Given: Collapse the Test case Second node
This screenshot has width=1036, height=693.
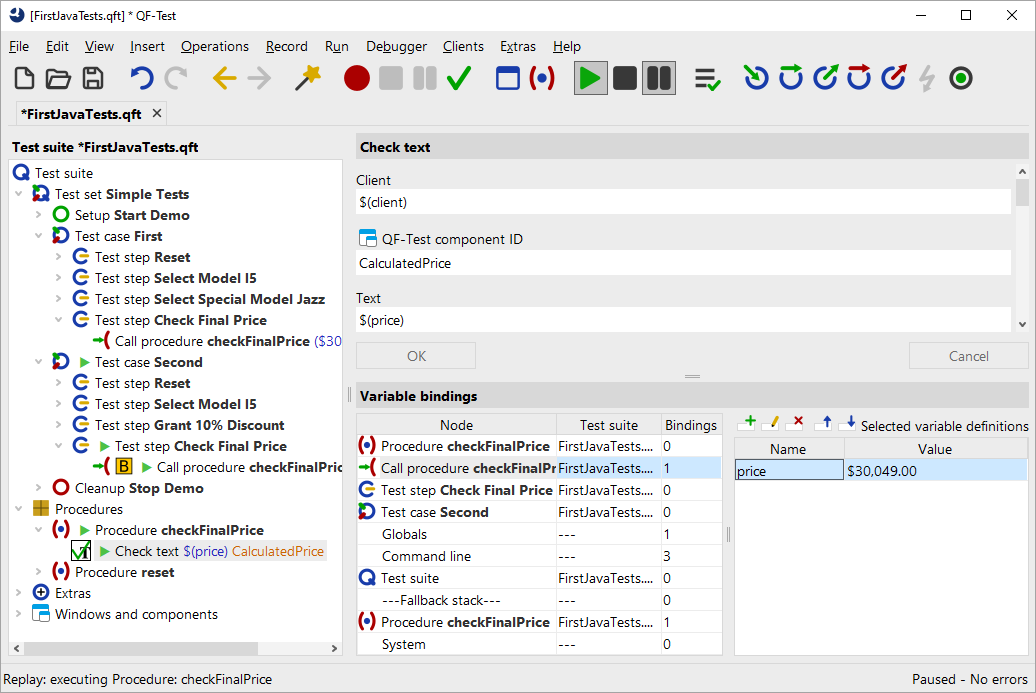Looking at the screenshot, I should point(38,362).
